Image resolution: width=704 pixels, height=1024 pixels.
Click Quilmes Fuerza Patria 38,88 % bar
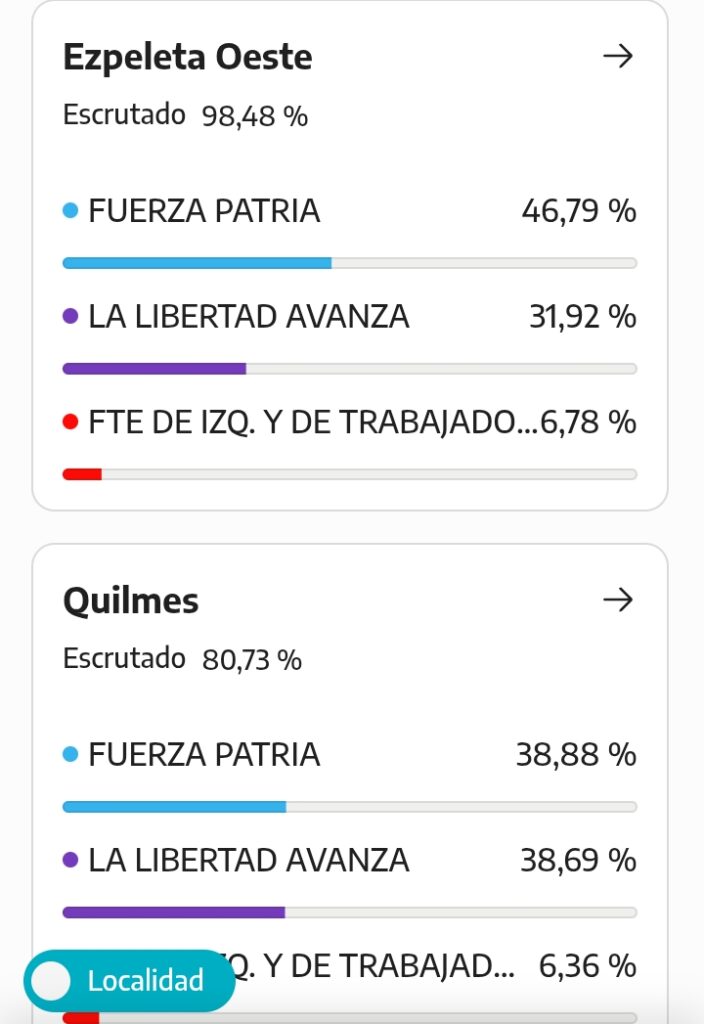(350, 807)
